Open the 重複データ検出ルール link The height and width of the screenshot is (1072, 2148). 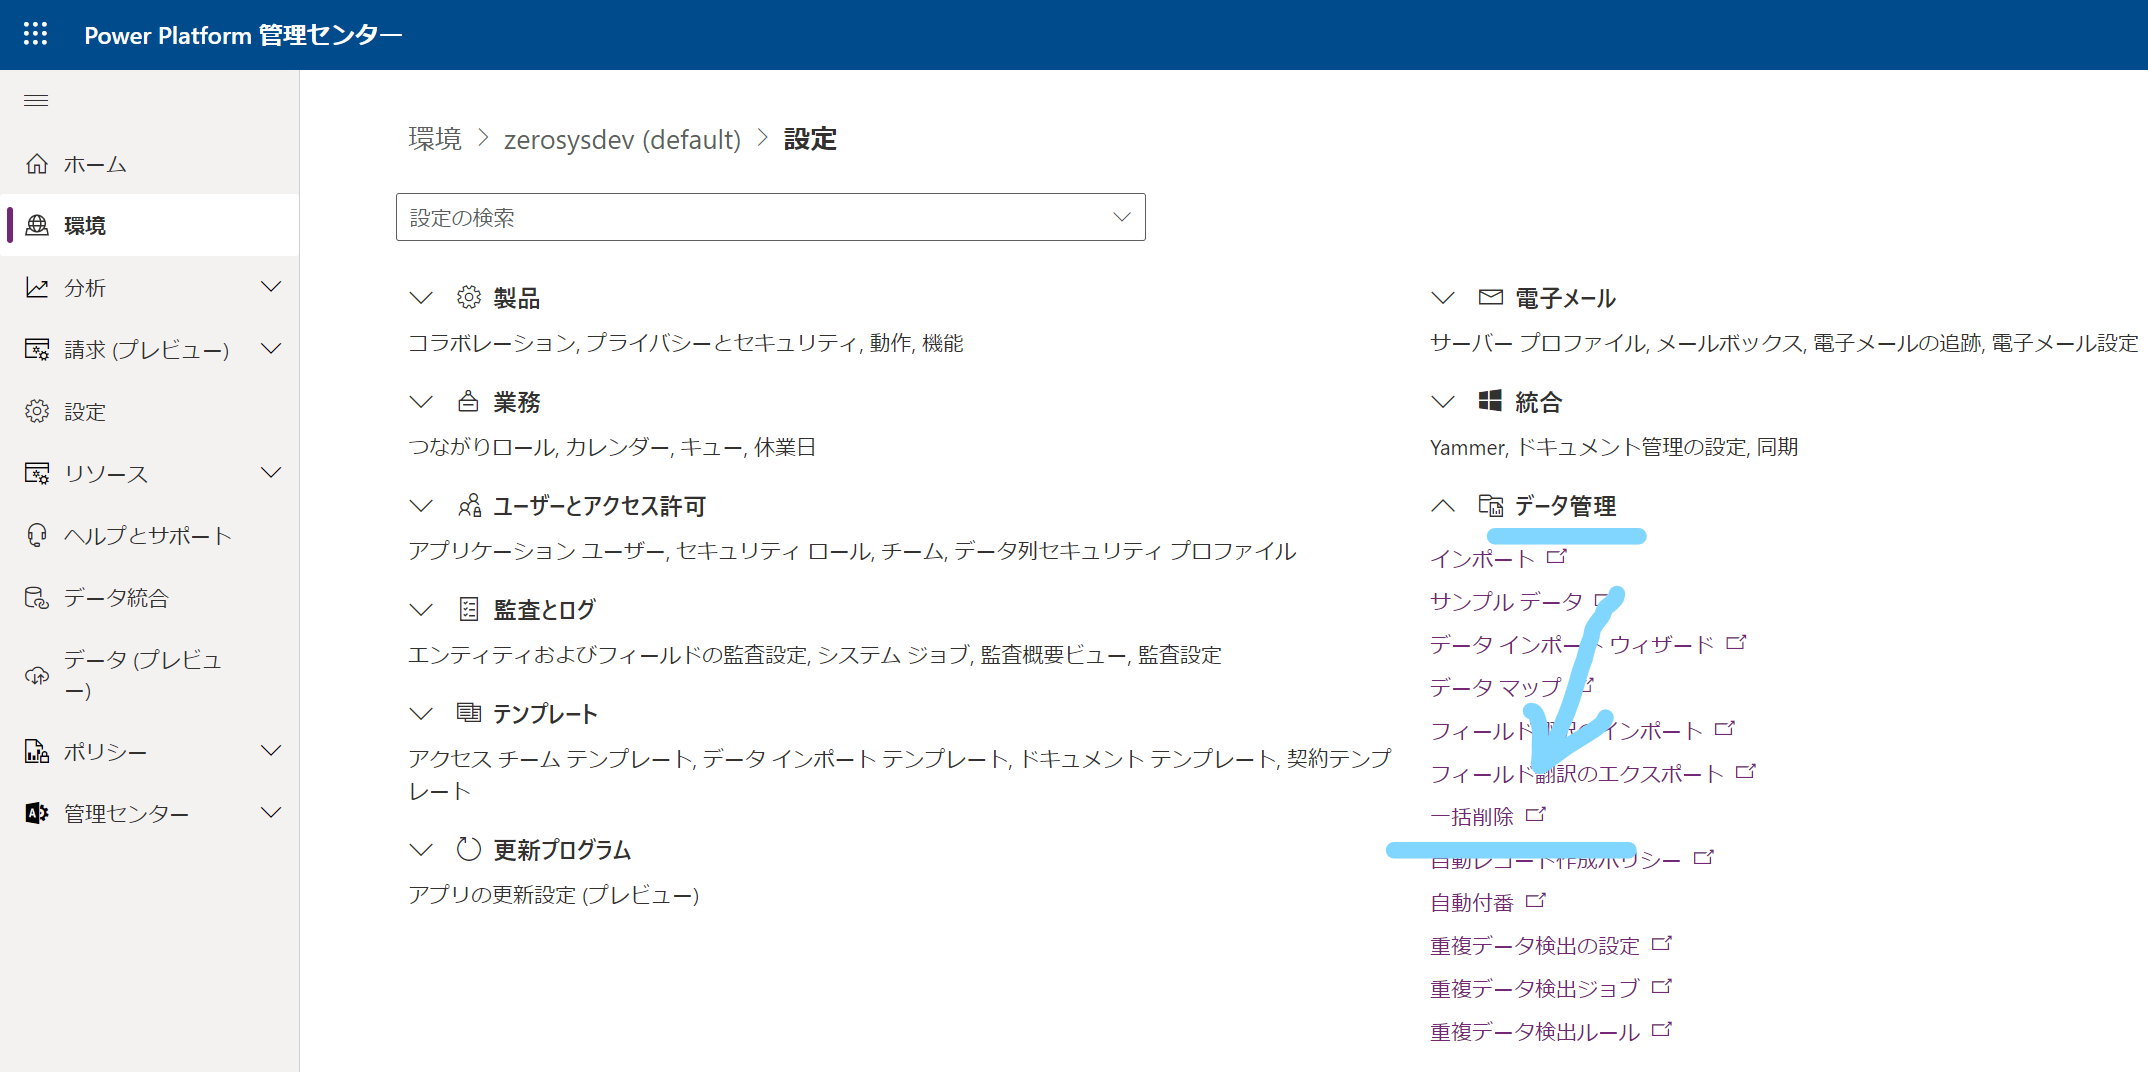[x=1535, y=1032]
